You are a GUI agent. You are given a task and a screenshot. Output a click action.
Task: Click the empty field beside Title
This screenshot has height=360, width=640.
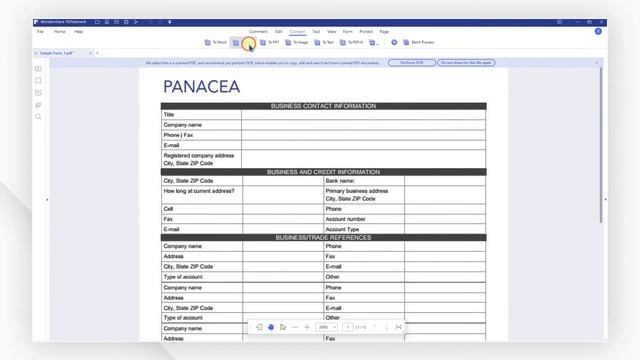click(363, 115)
